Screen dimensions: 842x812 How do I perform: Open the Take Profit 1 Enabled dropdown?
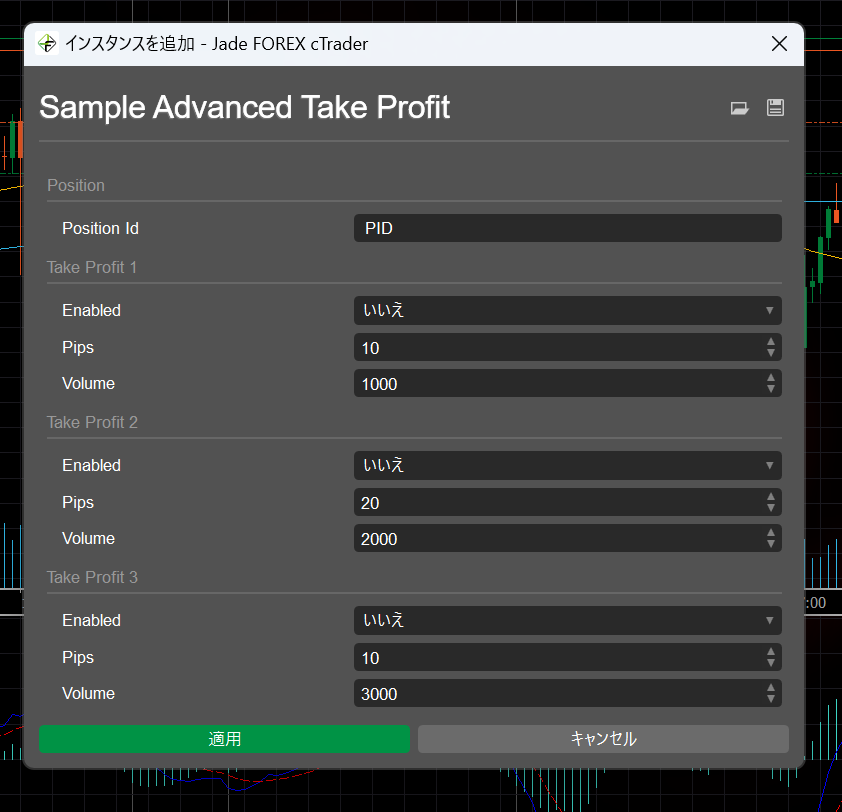[x=567, y=311]
